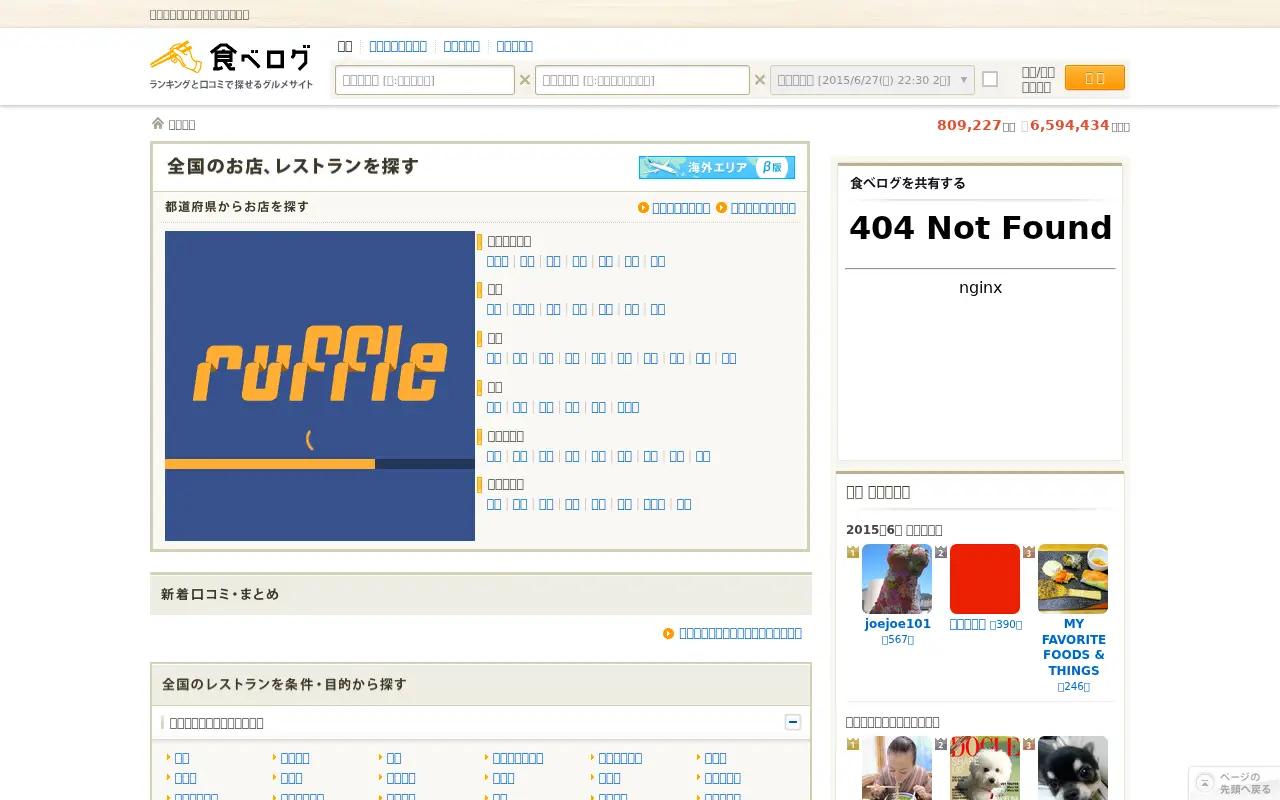Click the ページの先頭へ戻る back-to-top button
Viewport: 1280px width, 800px height.
(x=1234, y=783)
